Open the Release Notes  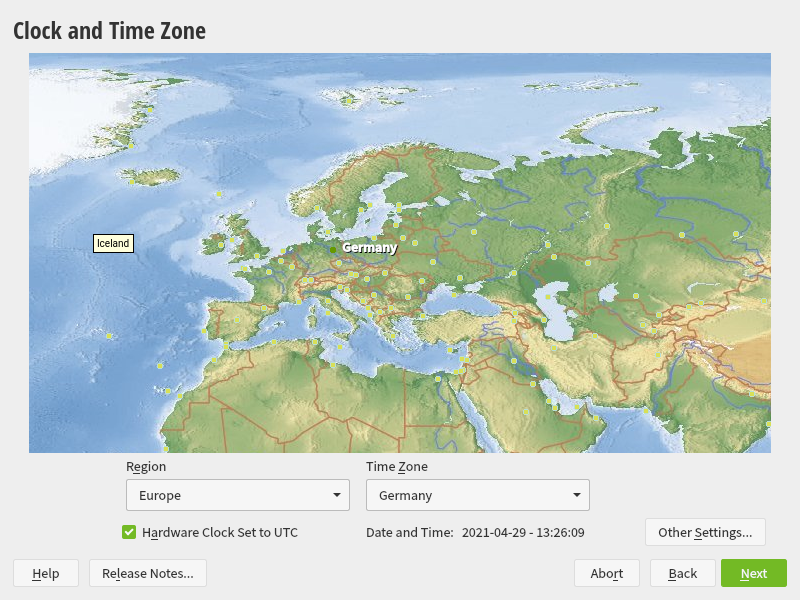[x=148, y=573]
